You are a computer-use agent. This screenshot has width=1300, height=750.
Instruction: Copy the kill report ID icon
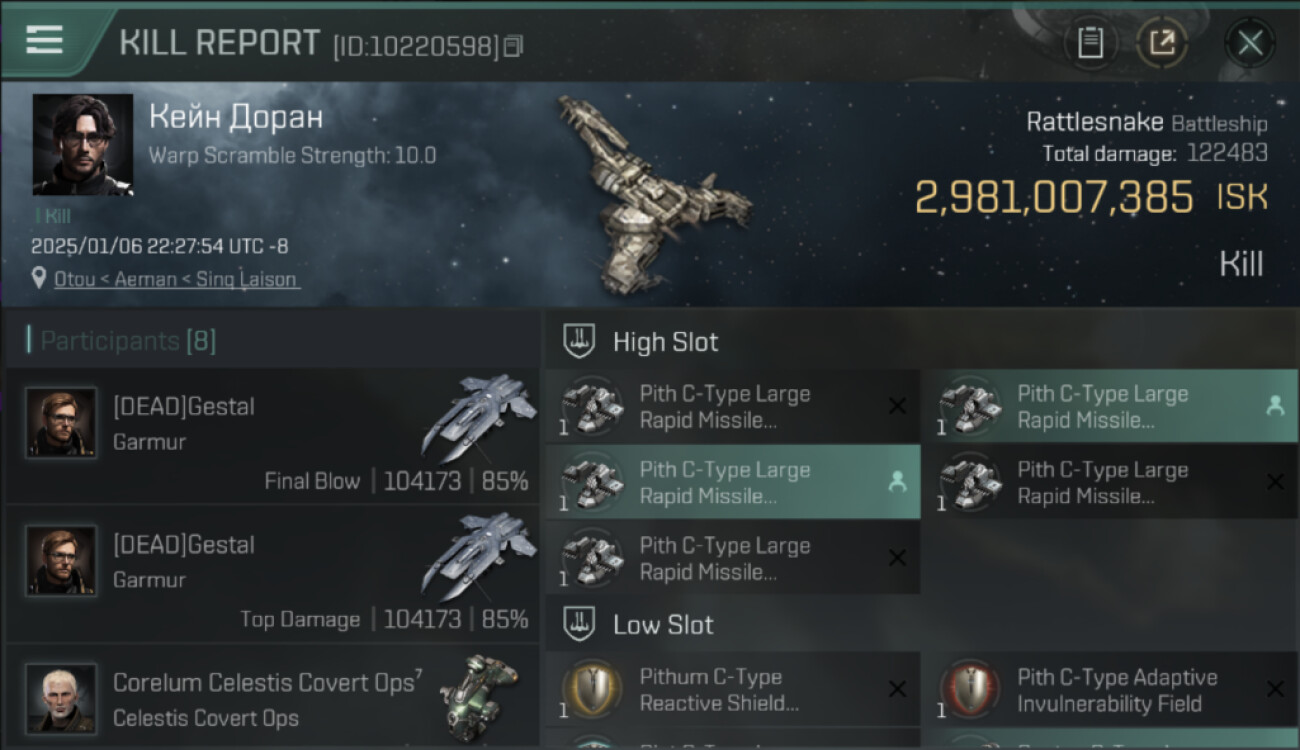pyautogui.click(x=512, y=46)
